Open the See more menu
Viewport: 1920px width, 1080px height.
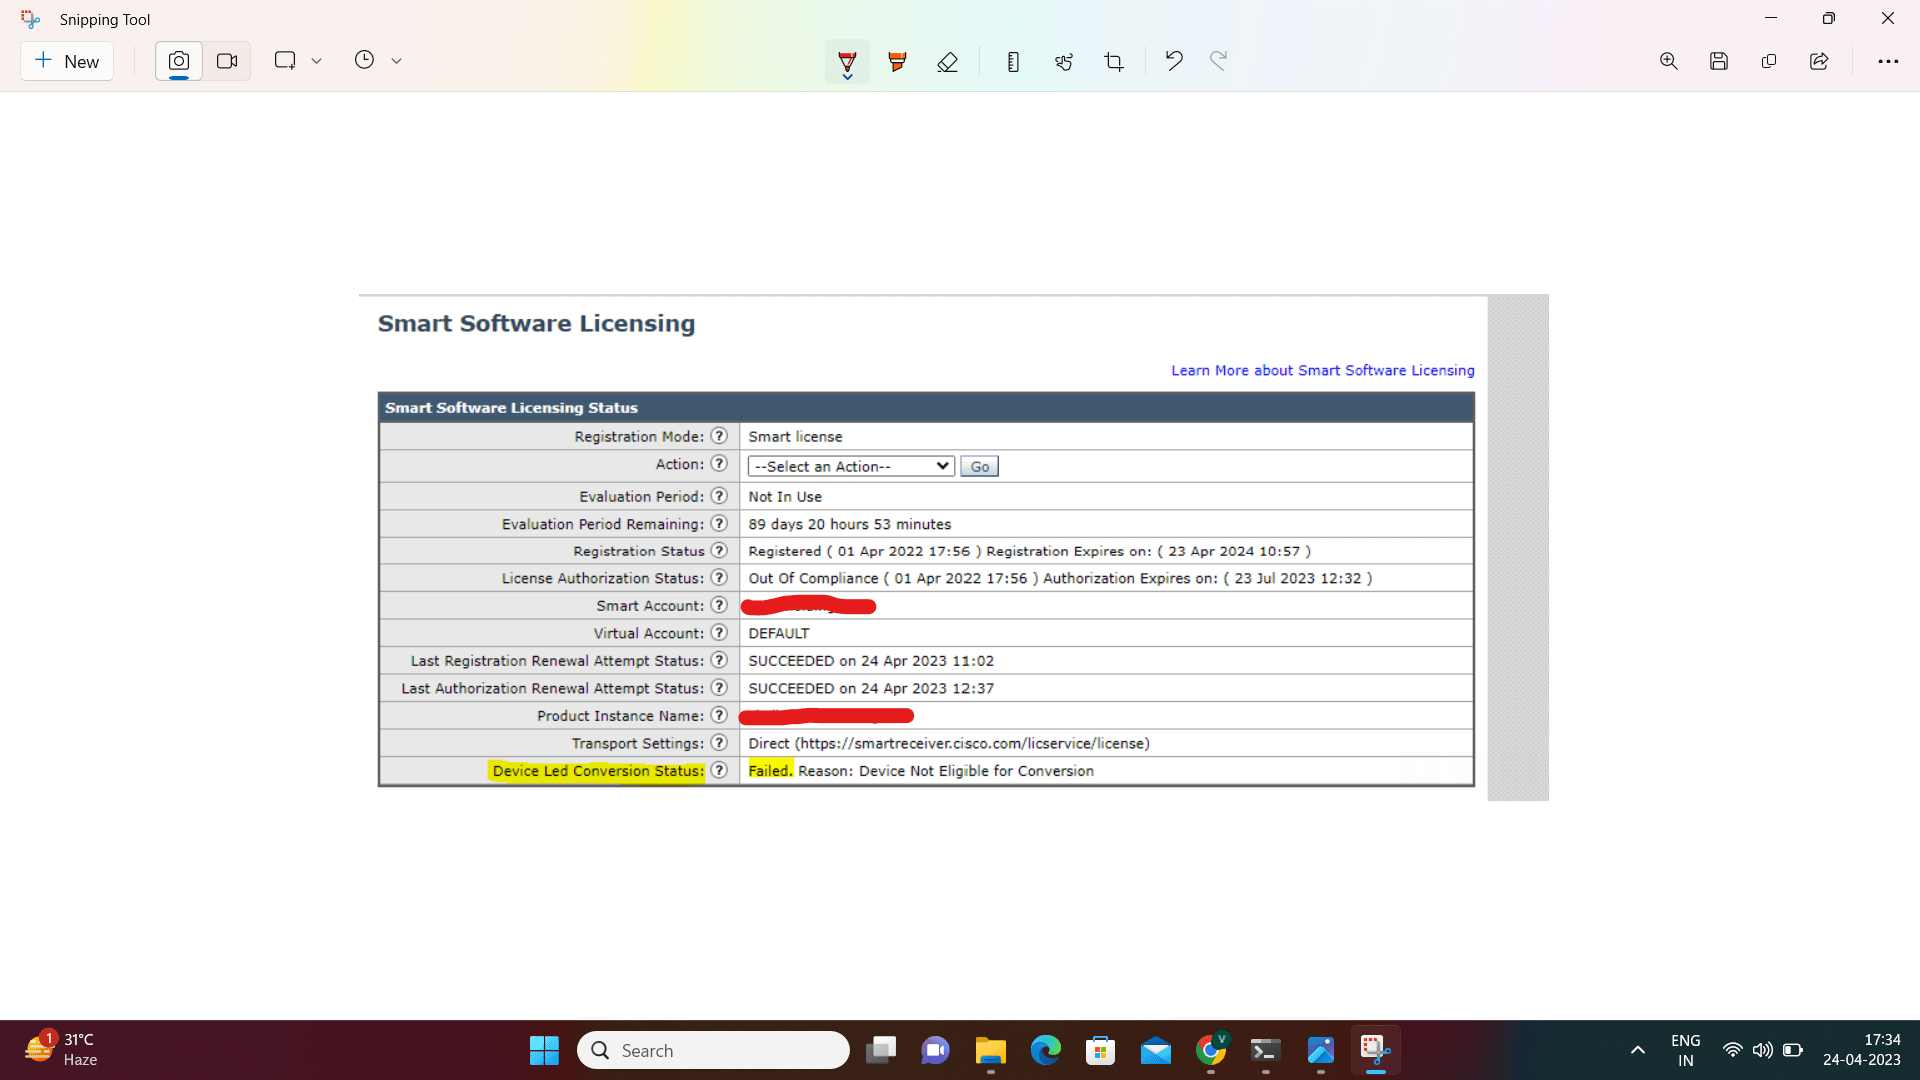[x=1889, y=61]
